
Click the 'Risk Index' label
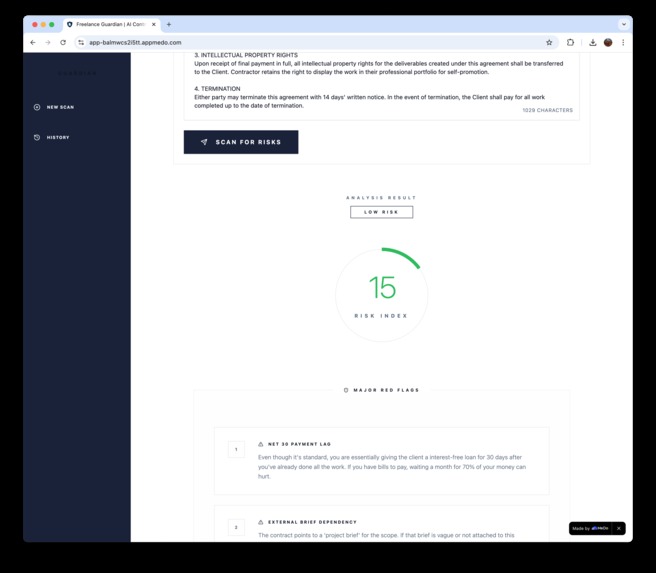(x=381, y=316)
